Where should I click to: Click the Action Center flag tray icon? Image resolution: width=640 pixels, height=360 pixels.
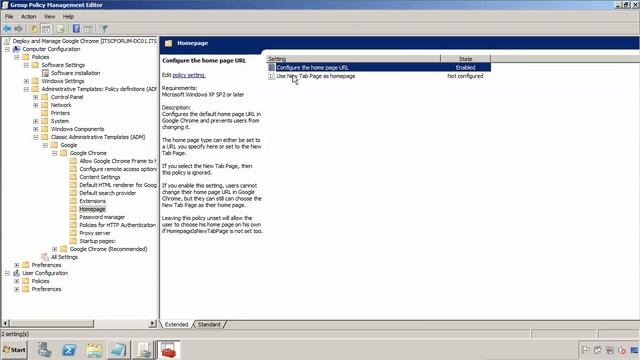[x=586, y=350]
